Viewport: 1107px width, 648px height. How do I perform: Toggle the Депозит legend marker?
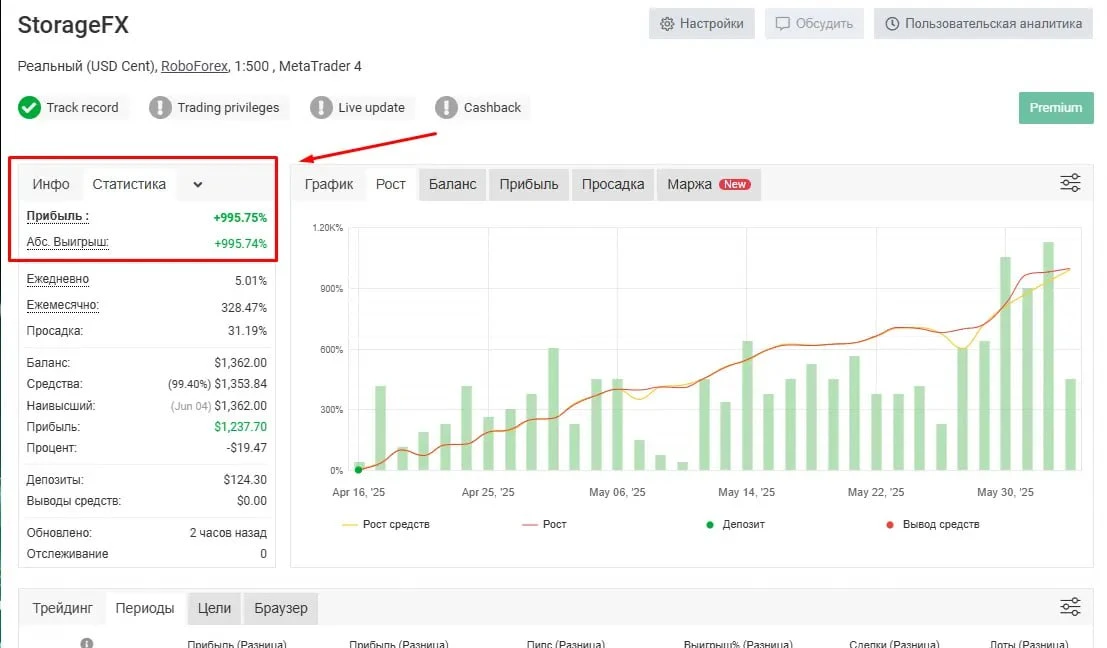pyautogui.click(x=735, y=524)
